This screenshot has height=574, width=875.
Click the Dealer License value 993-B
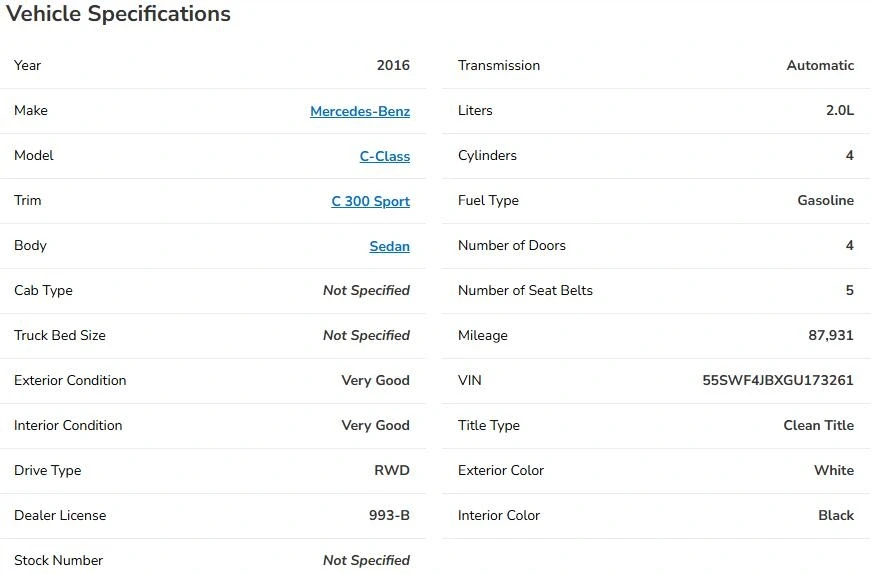(x=390, y=515)
